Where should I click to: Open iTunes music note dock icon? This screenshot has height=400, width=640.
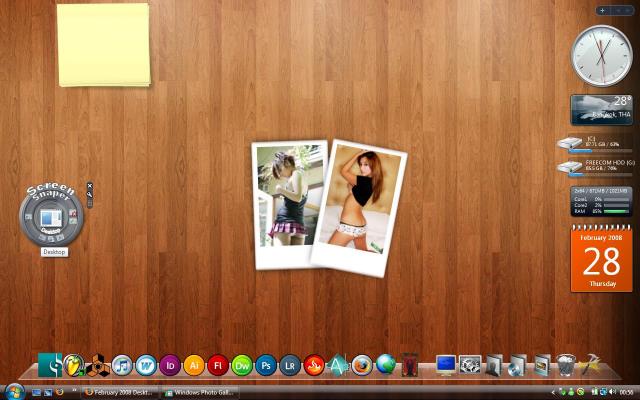122,365
